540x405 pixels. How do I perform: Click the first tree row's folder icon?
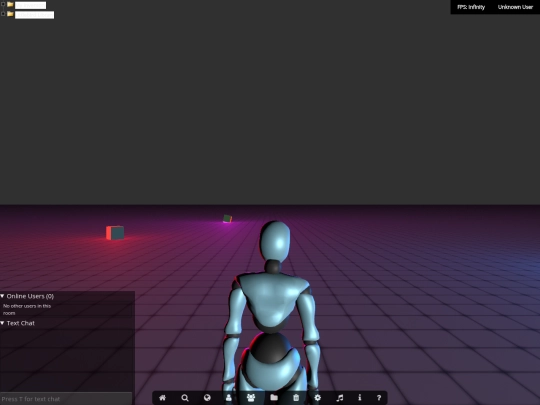point(10,4)
